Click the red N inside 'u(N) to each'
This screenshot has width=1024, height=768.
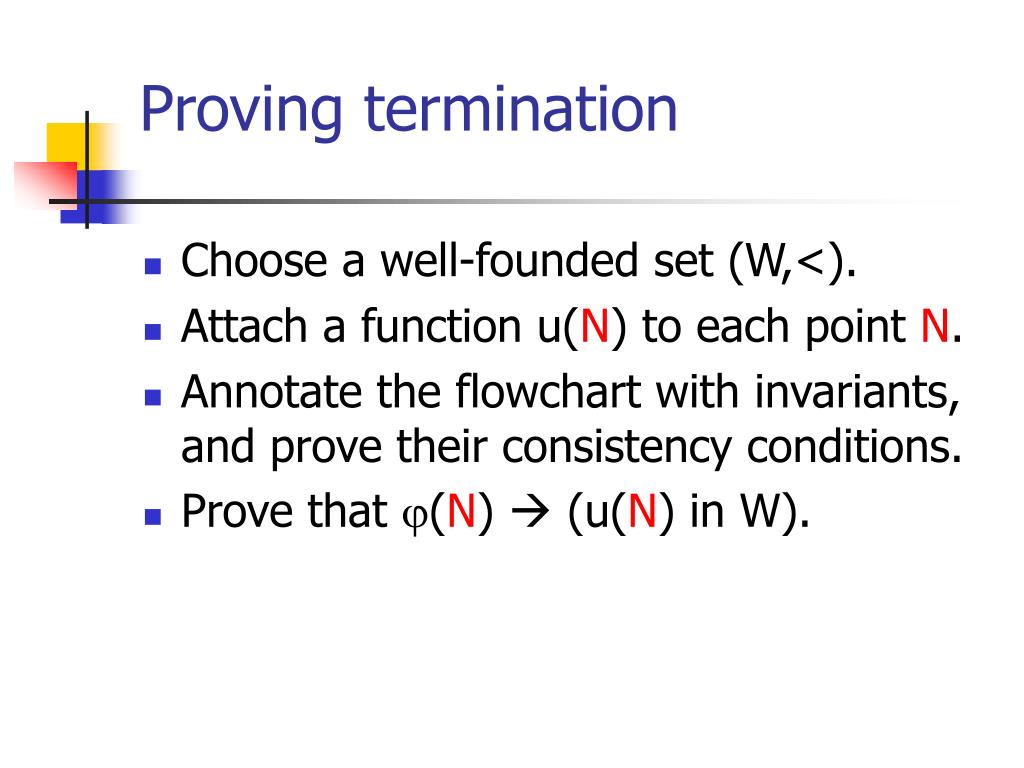[x=594, y=326]
